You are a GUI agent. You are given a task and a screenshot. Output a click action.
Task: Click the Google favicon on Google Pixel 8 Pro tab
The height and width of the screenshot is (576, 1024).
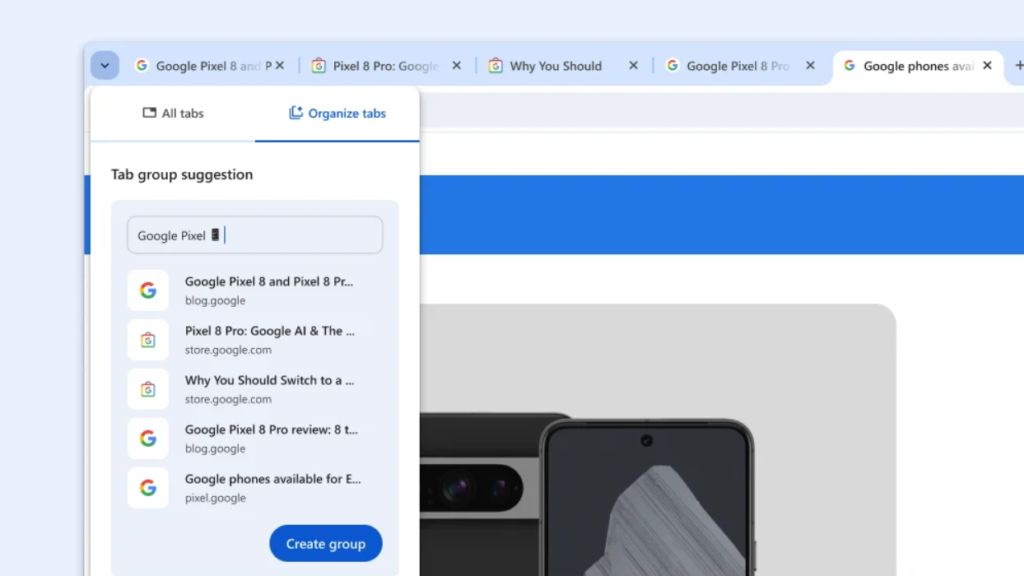pyautogui.click(x=672, y=65)
